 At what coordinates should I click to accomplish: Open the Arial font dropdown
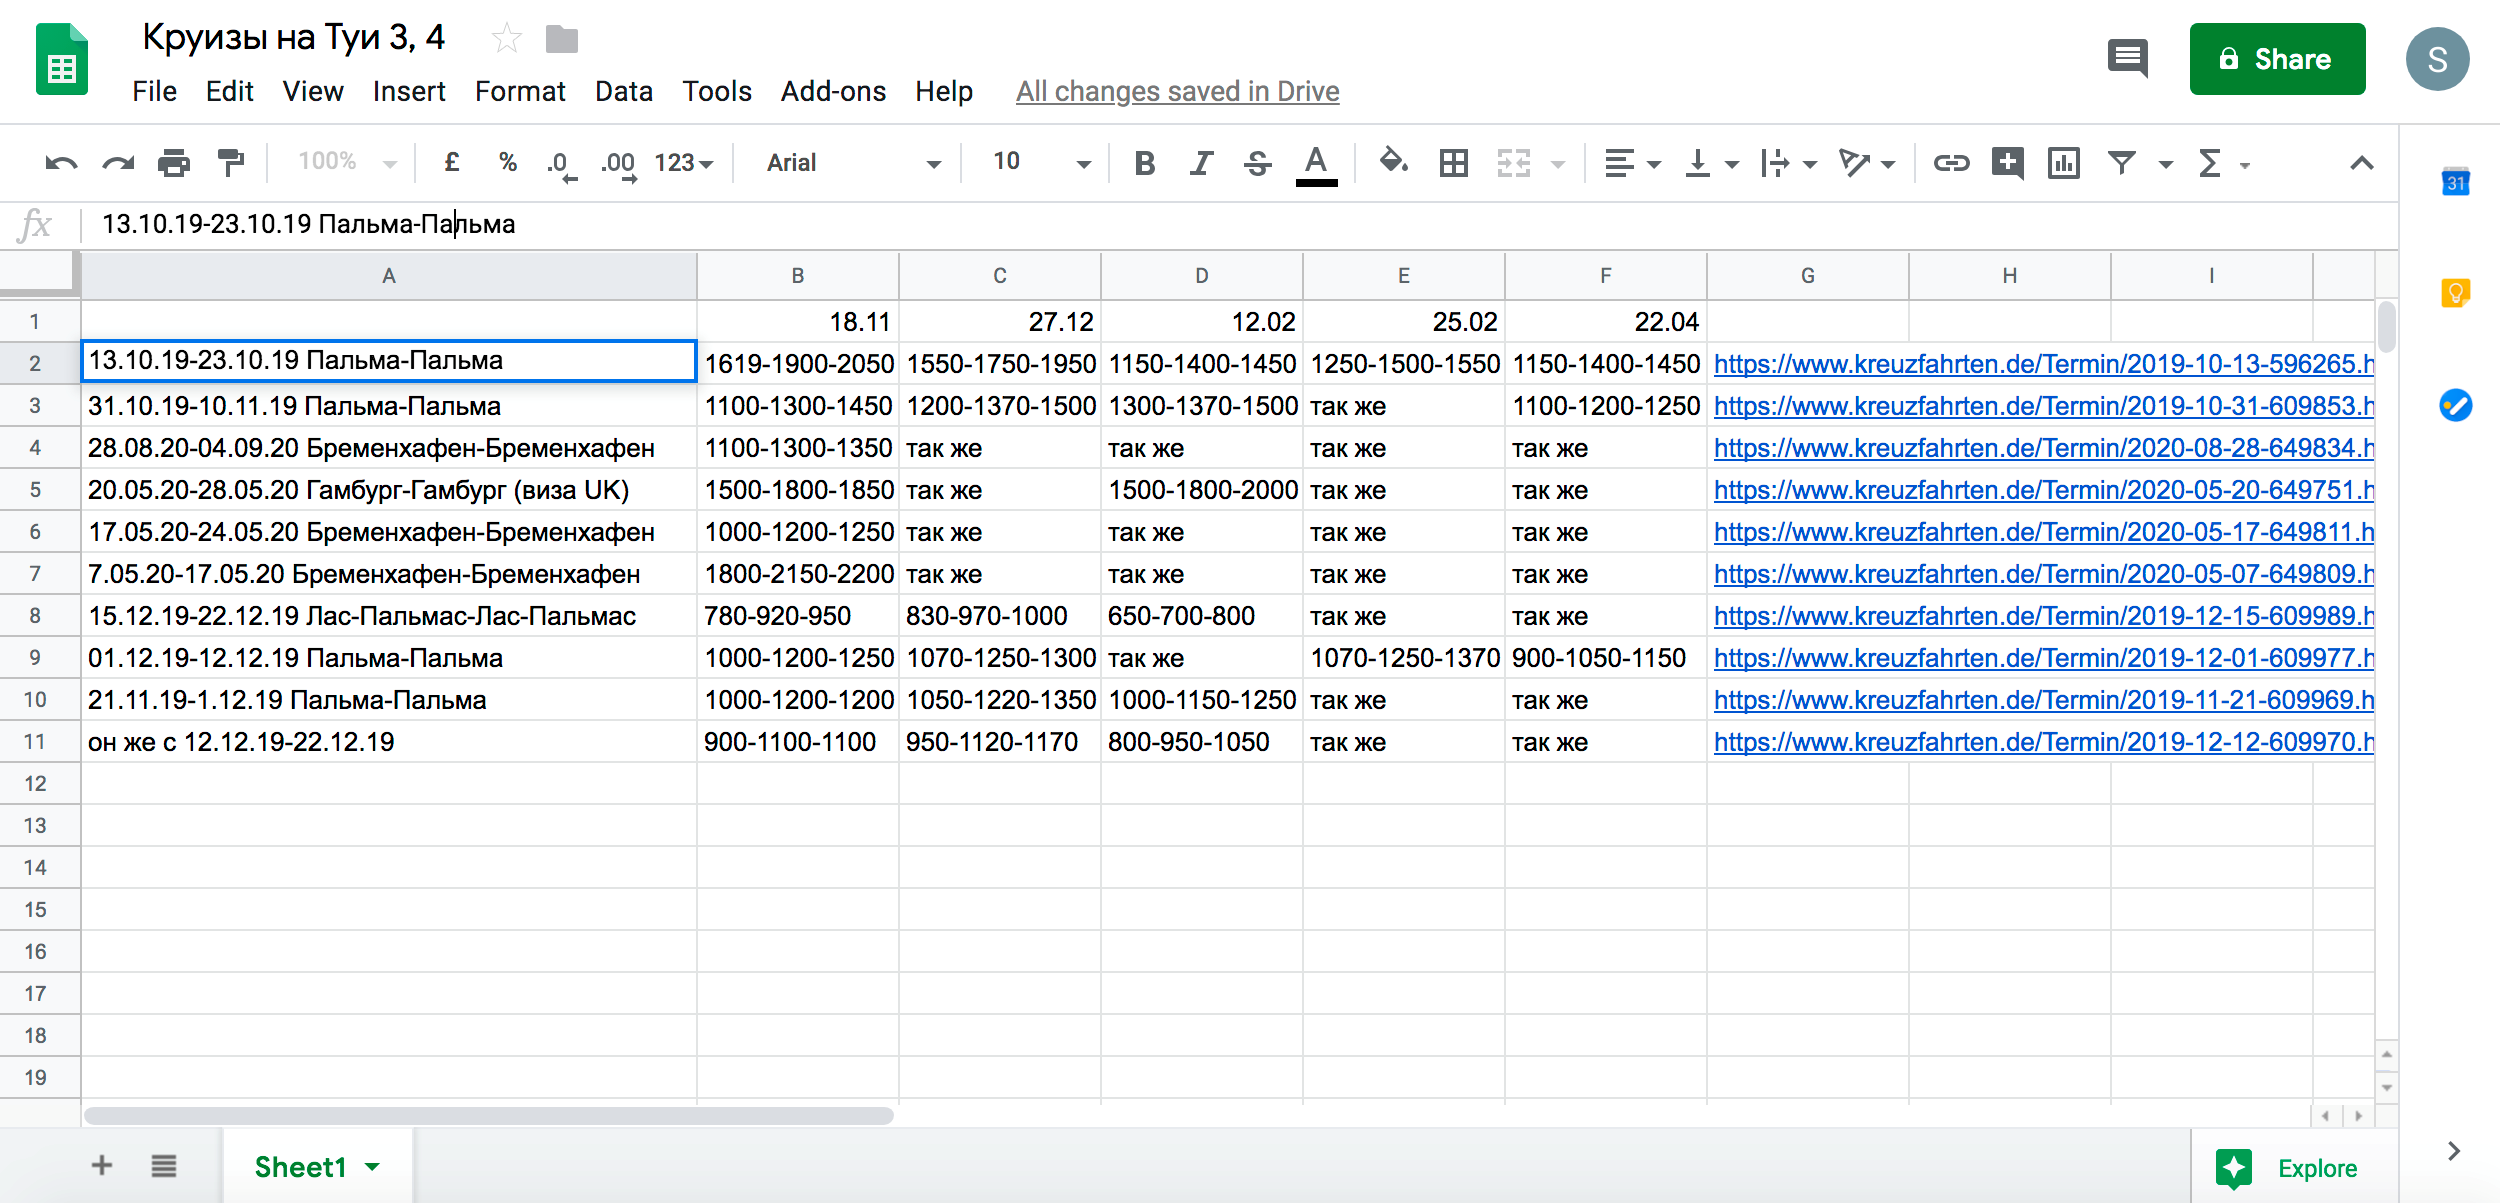853,163
